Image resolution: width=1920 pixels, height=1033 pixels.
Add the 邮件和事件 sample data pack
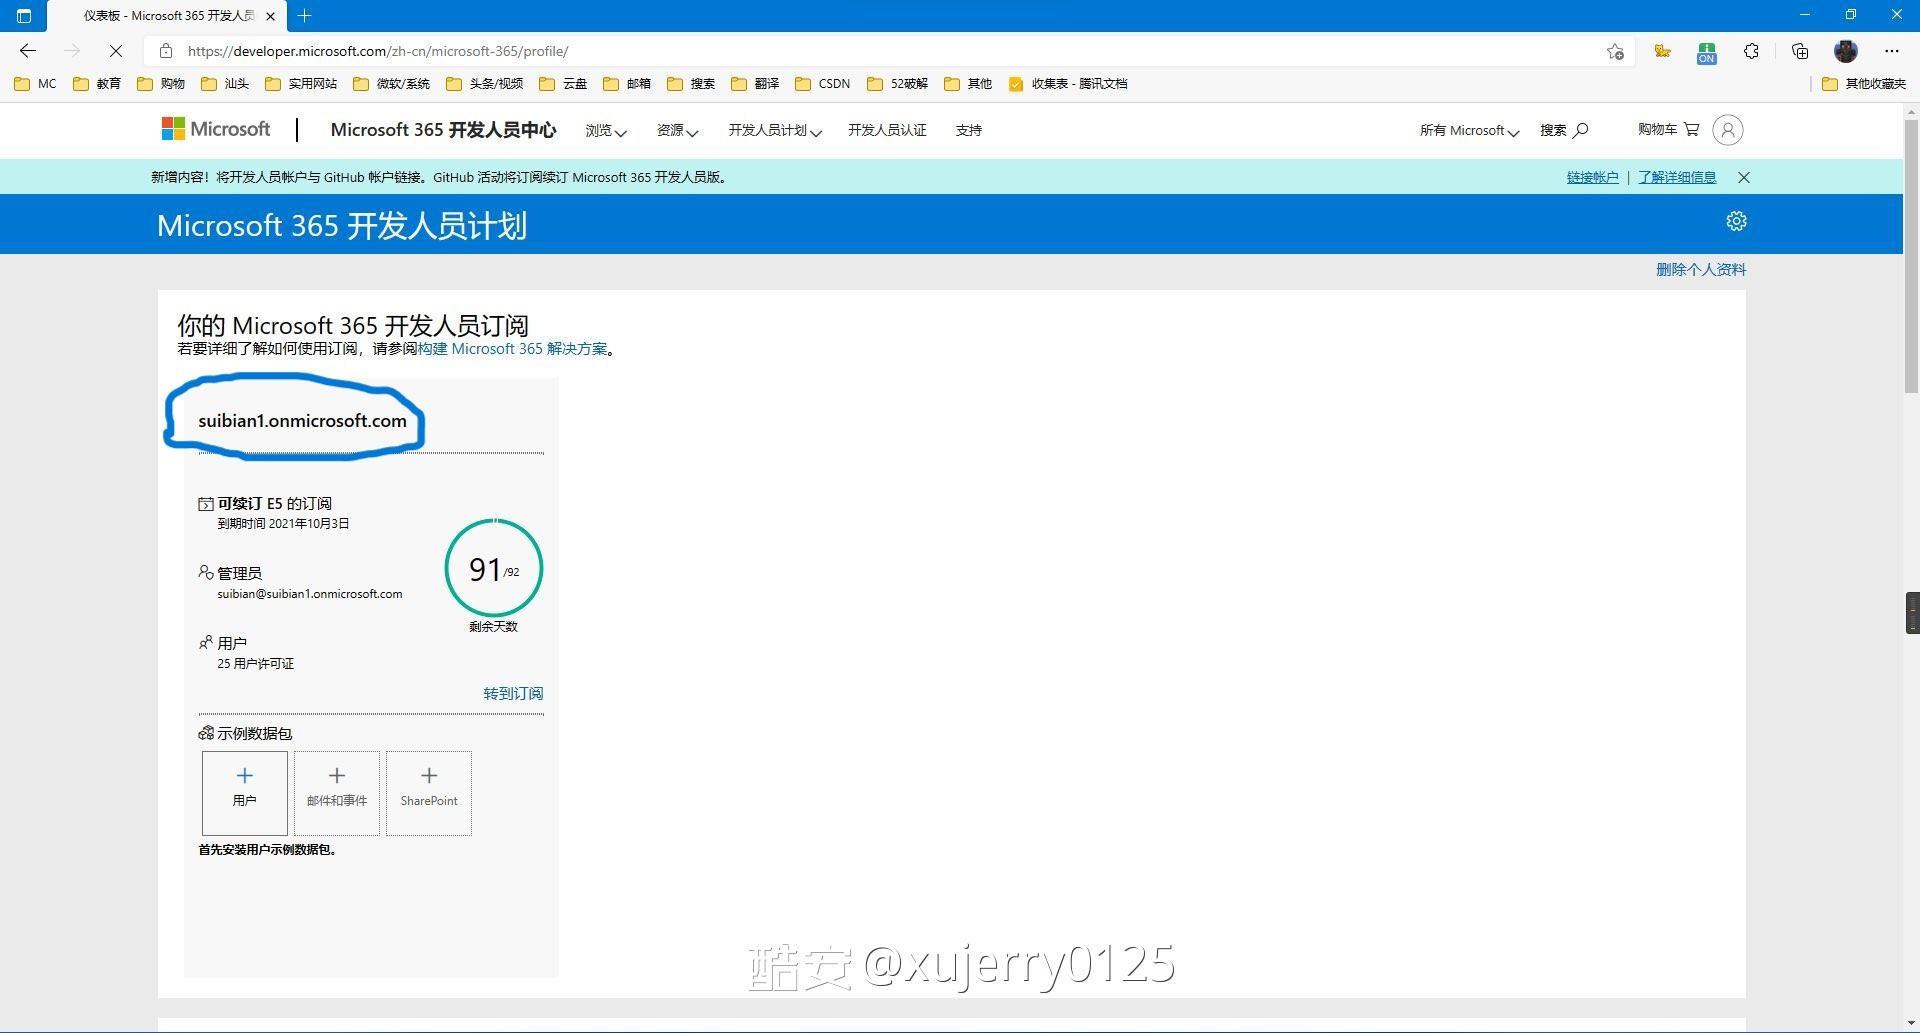click(x=337, y=793)
